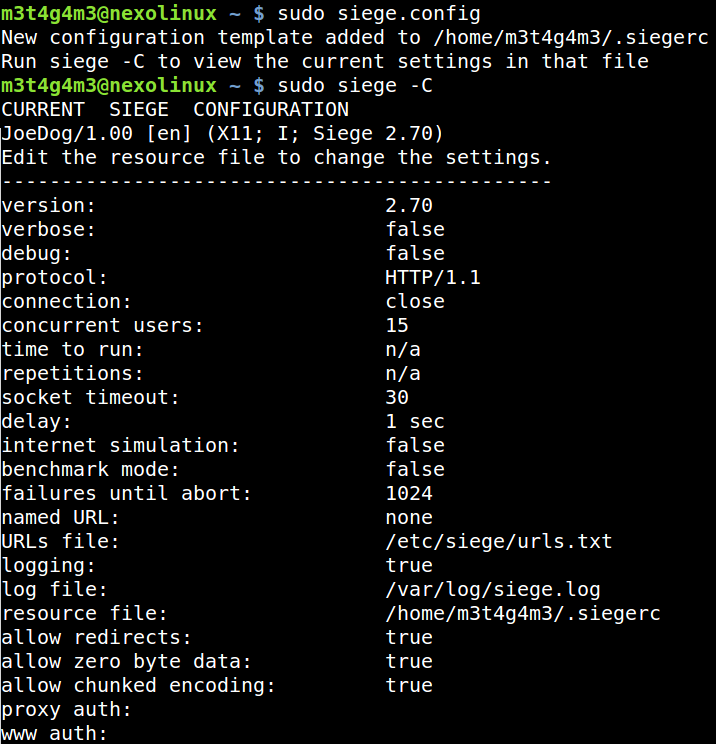Screen dimensions: 716x744
Task: Click the failures until abort value 1024
Action: click(x=409, y=493)
